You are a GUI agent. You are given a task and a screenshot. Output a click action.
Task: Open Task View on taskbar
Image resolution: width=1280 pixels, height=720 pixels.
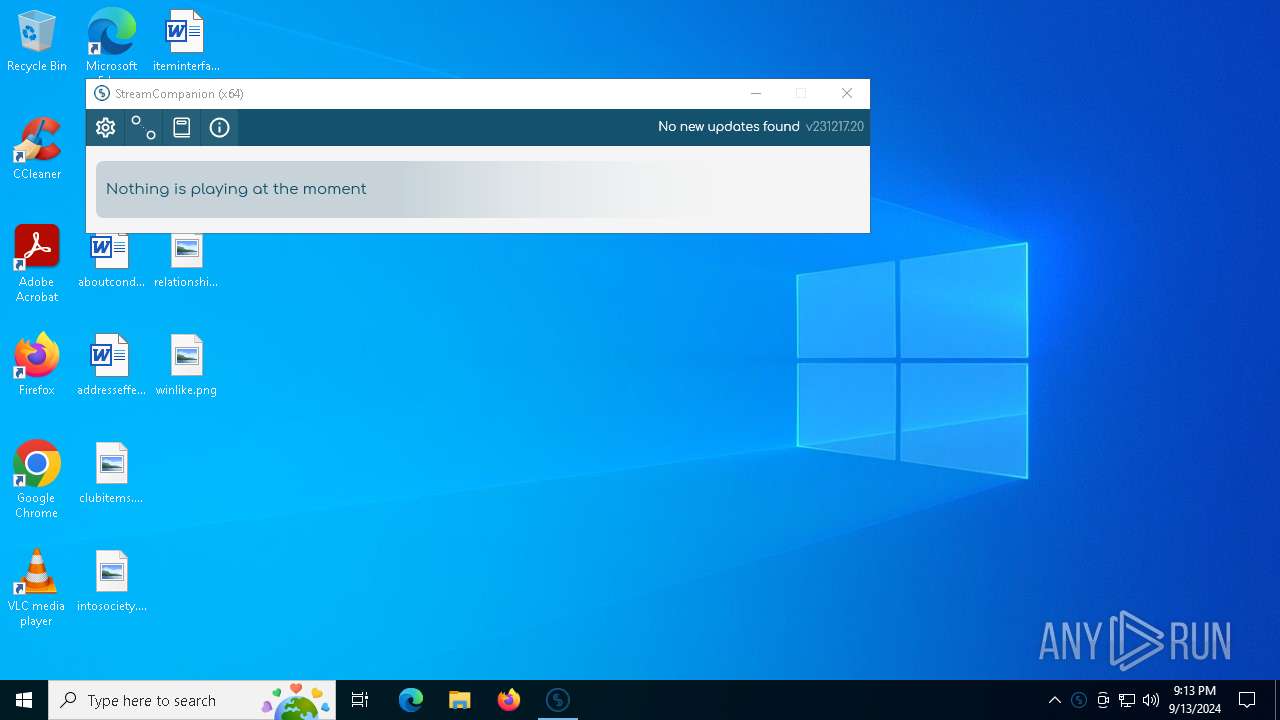tap(360, 700)
